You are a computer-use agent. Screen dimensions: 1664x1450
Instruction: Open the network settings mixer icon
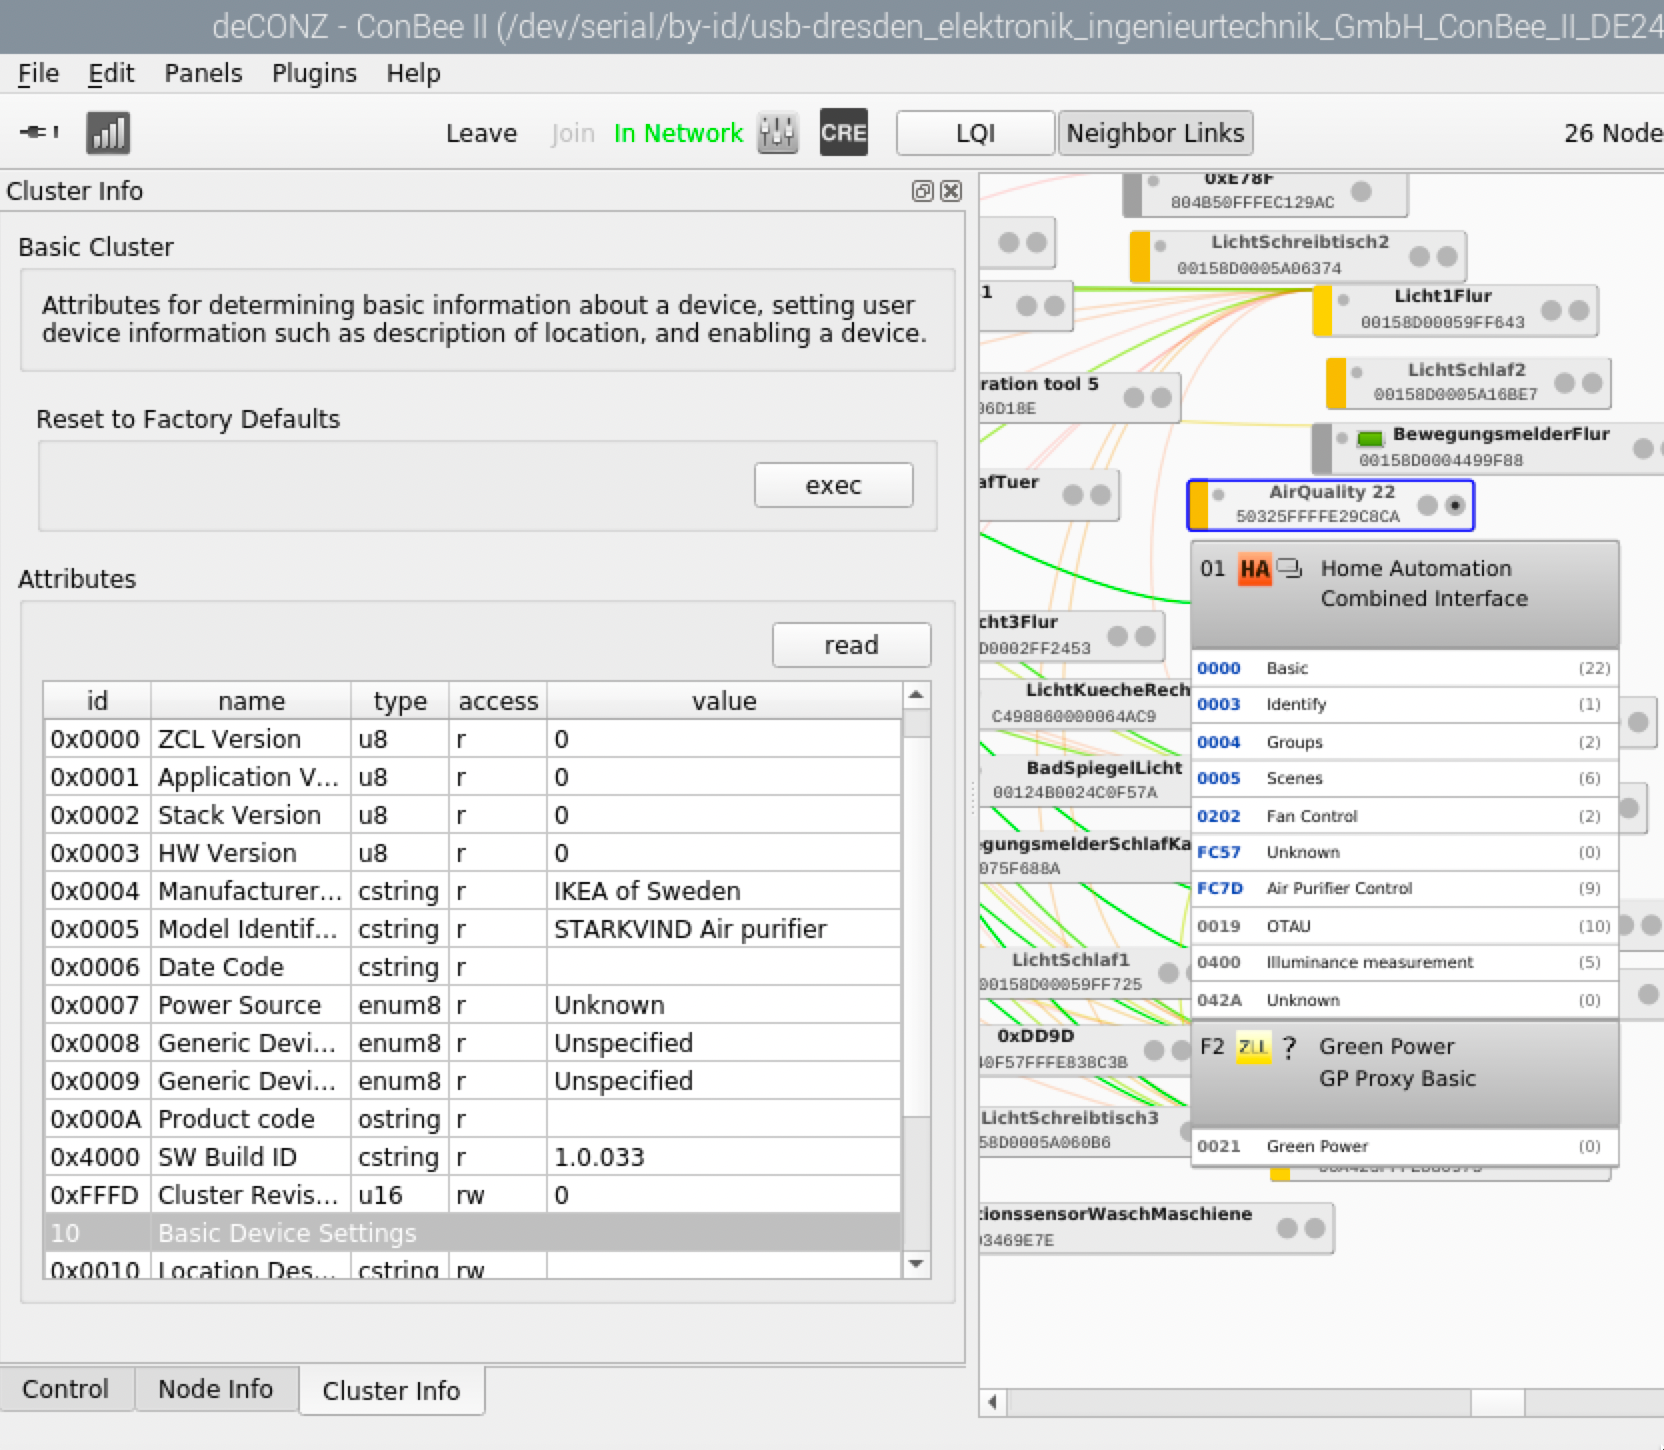777,132
